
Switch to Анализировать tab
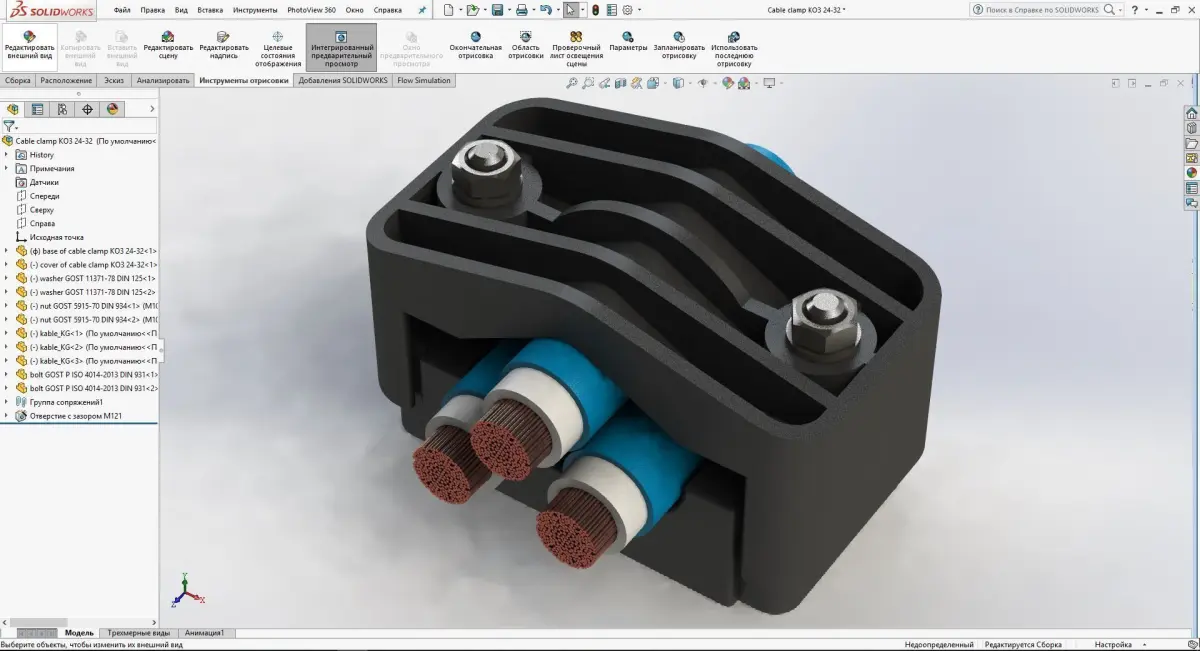[x=163, y=80]
